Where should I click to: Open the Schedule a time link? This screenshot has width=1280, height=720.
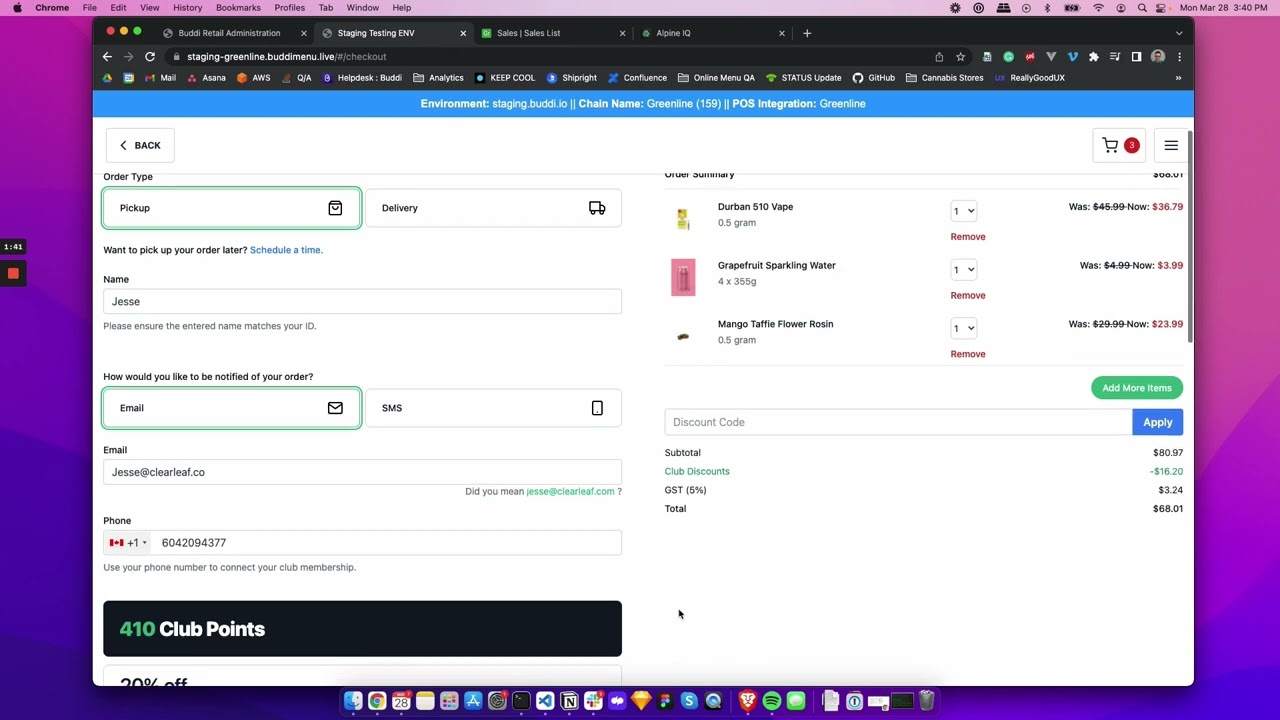tap(286, 250)
